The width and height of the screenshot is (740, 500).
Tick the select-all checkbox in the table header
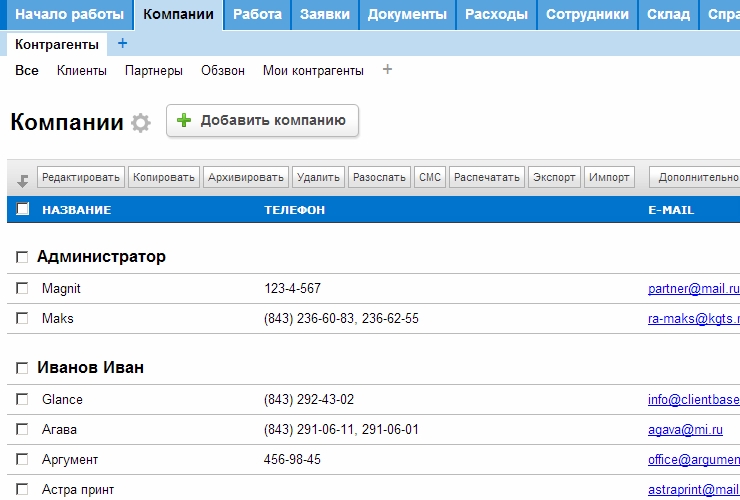coord(23,210)
